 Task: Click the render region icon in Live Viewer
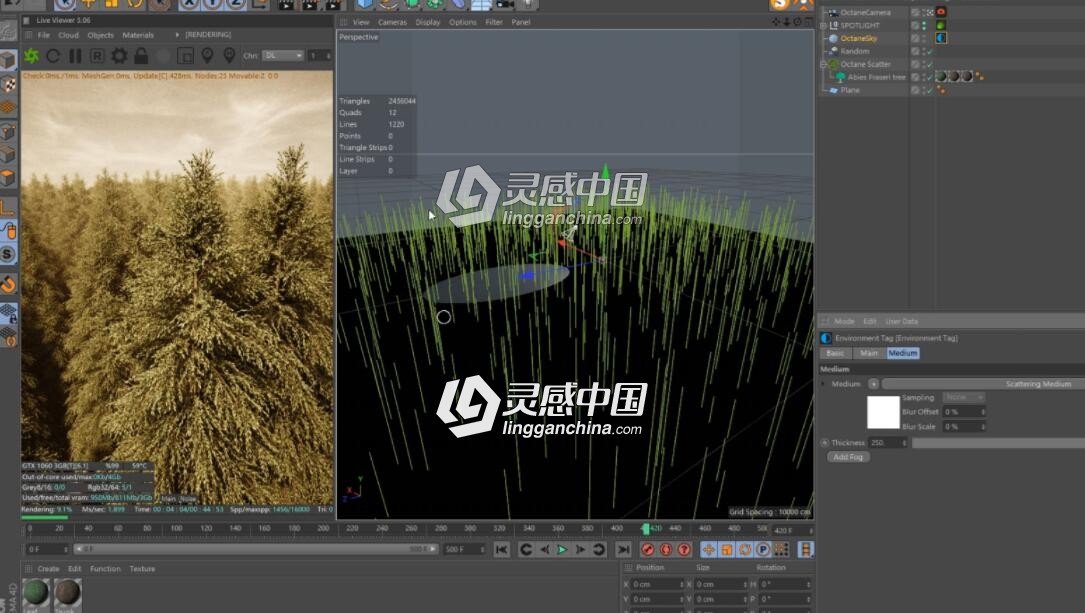click(185, 56)
